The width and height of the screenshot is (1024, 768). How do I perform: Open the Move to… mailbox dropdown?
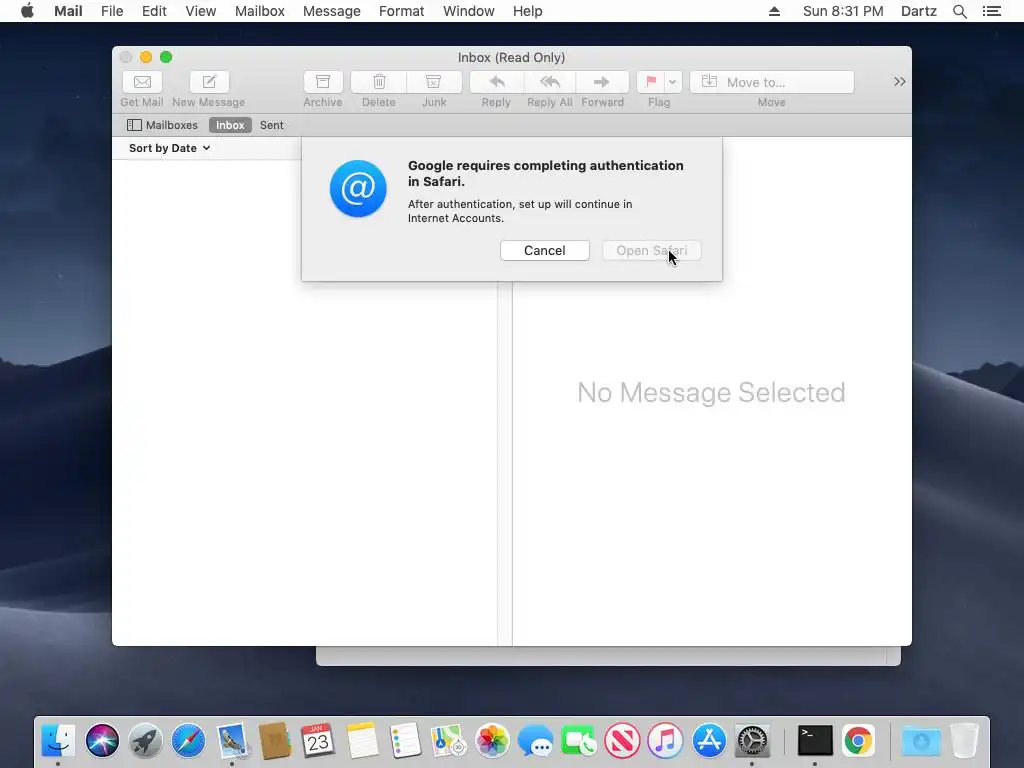[x=772, y=82]
